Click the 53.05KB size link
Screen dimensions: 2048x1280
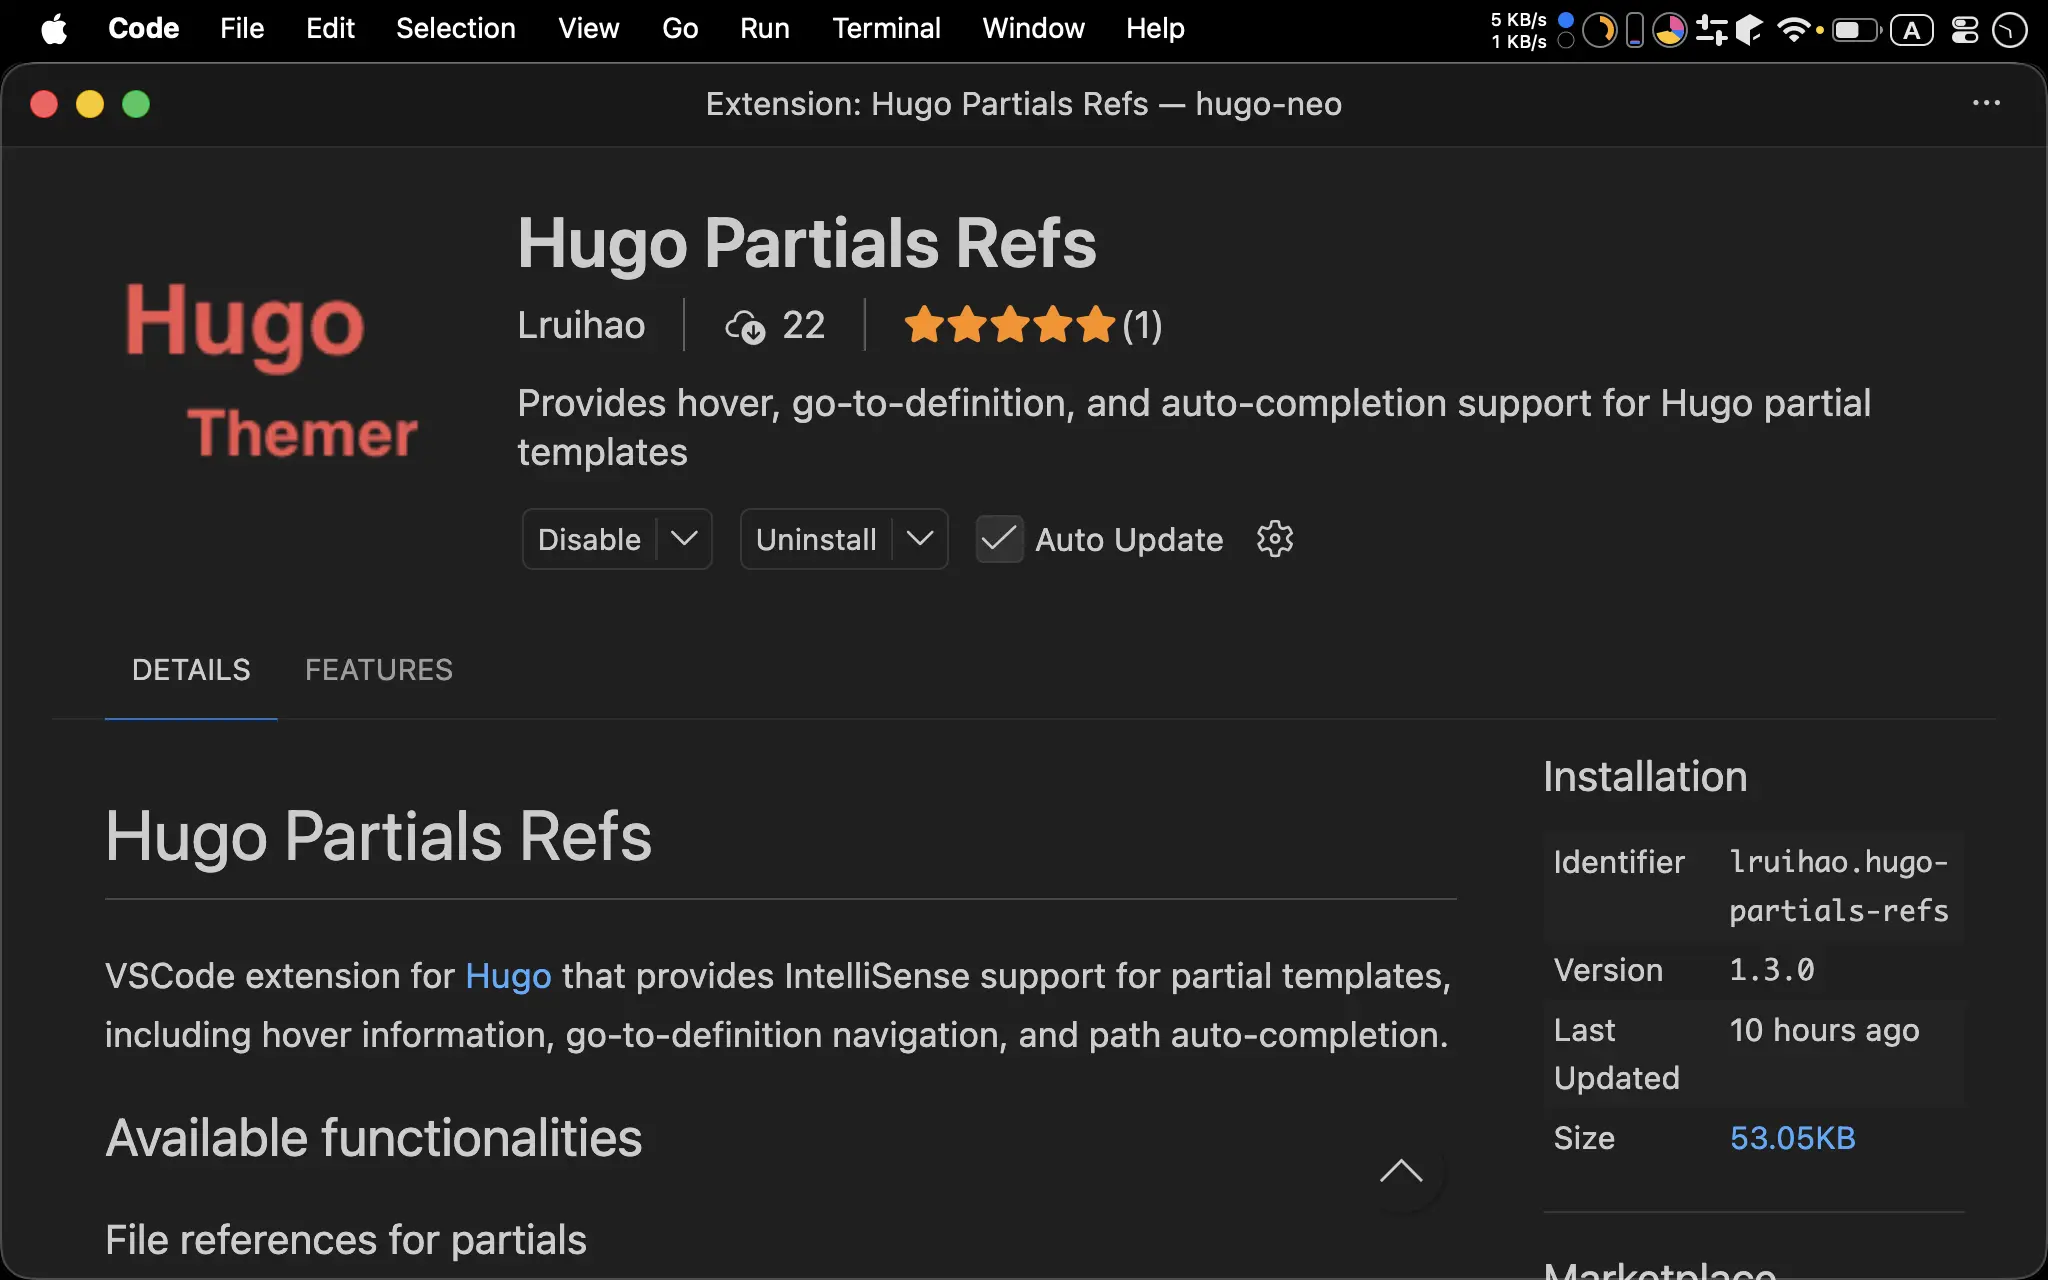click(1792, 1138)
